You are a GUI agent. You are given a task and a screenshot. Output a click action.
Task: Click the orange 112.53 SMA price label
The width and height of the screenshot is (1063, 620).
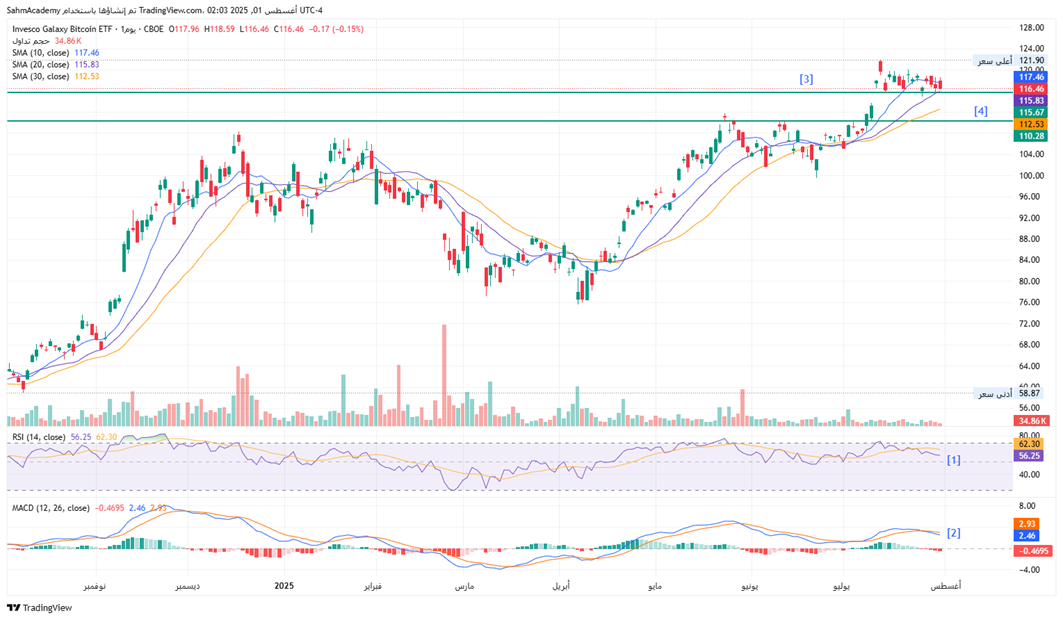(1030, 124)
